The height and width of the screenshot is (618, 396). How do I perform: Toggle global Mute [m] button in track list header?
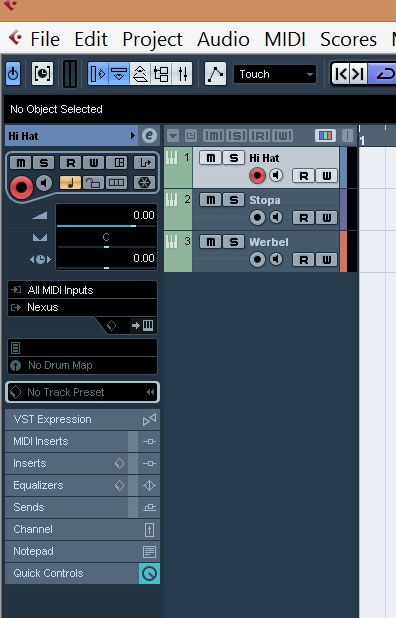pos(213,136)
